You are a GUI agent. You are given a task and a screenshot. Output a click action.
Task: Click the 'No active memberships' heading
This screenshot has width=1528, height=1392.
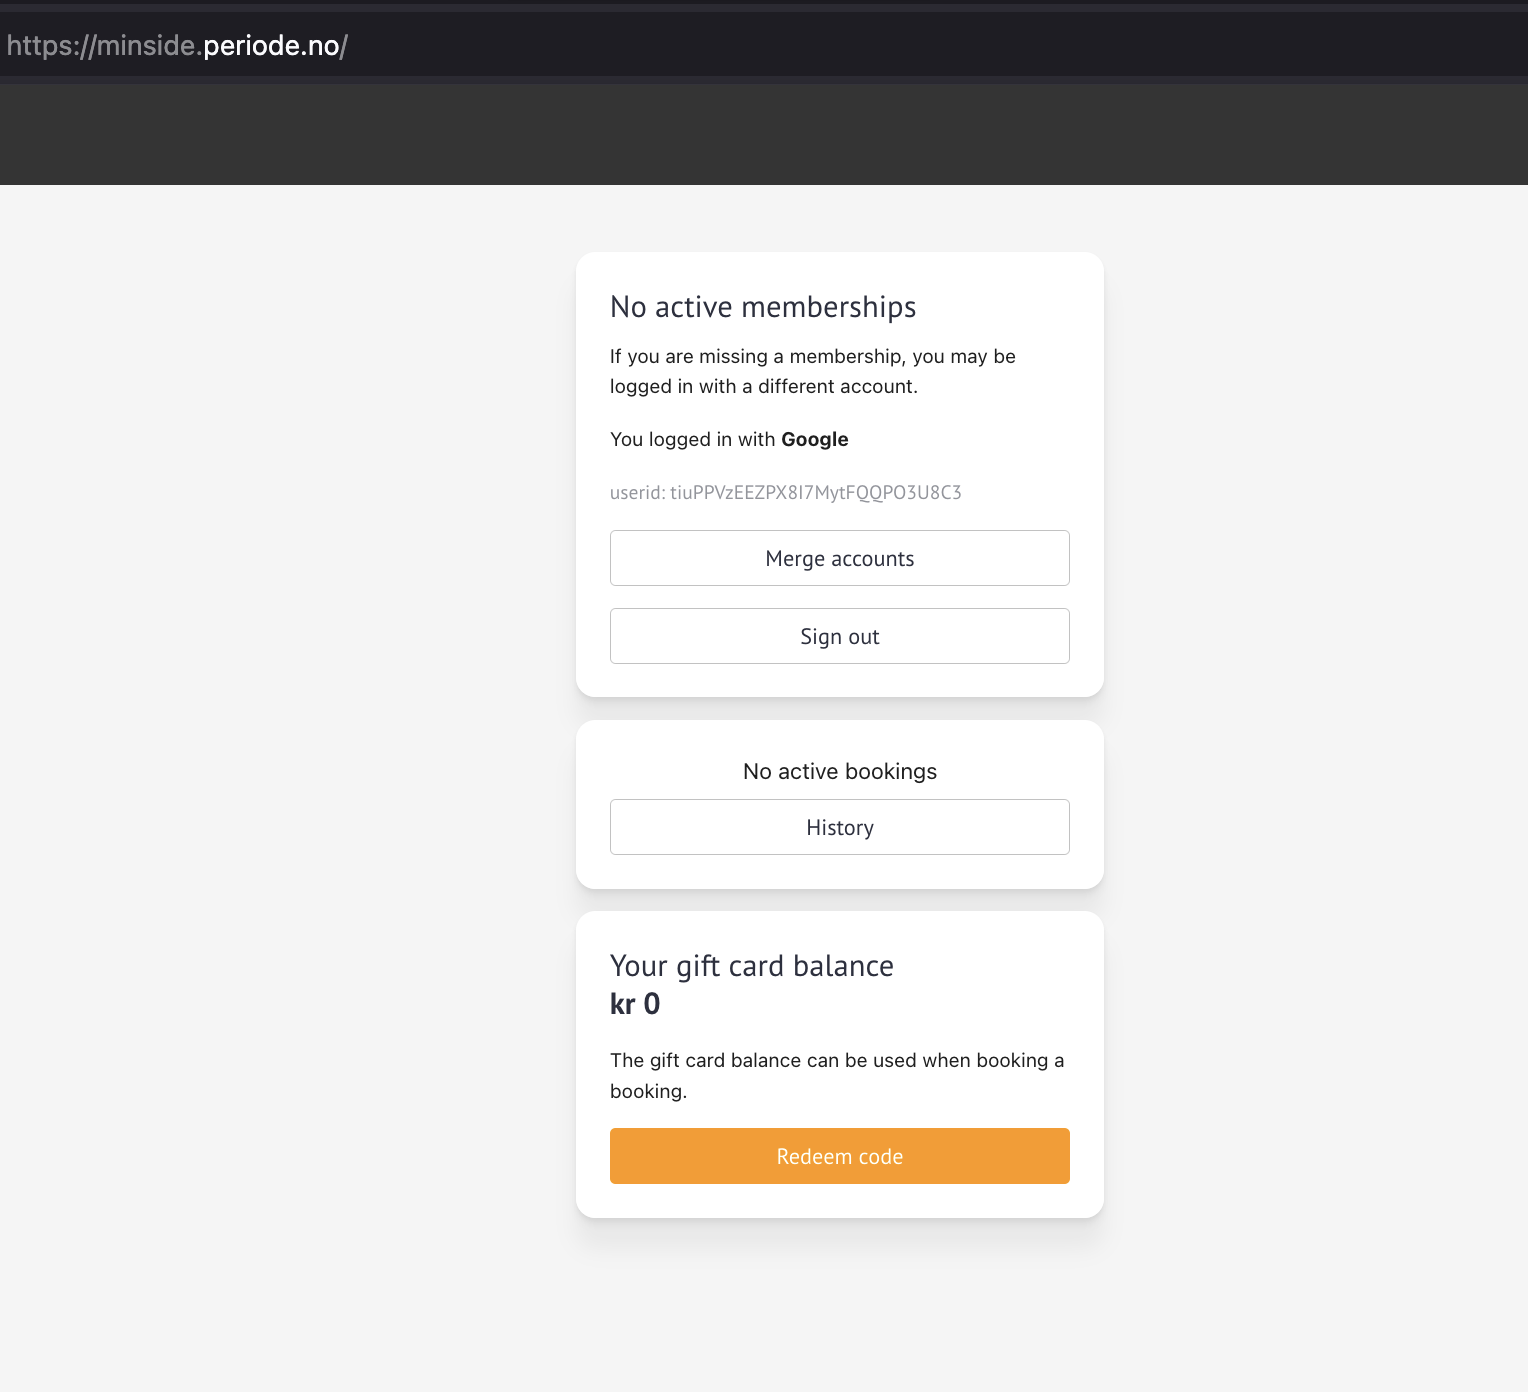click(x=763, y=307)
